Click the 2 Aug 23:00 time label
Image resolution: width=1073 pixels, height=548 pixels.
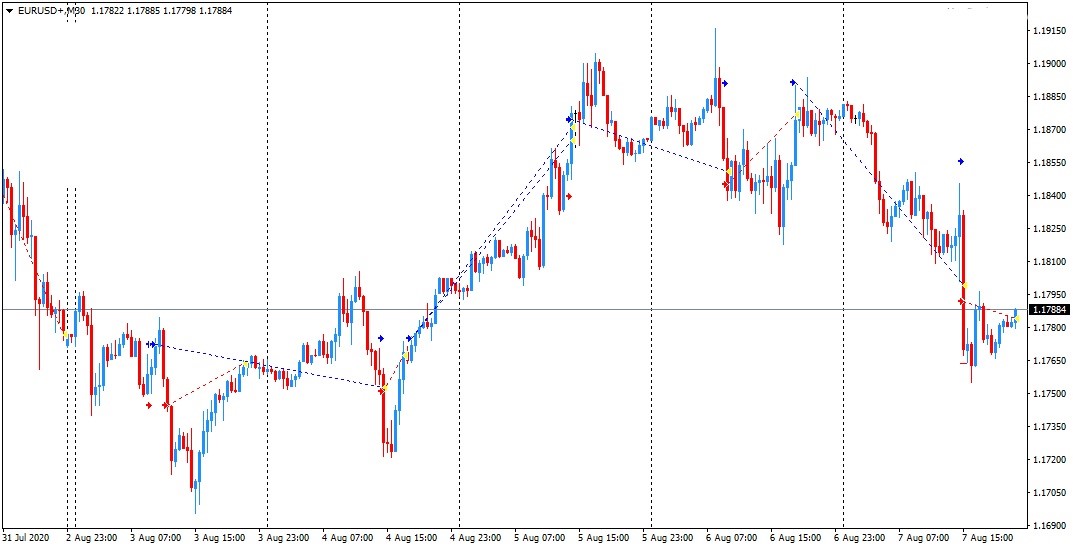point(92,538)
